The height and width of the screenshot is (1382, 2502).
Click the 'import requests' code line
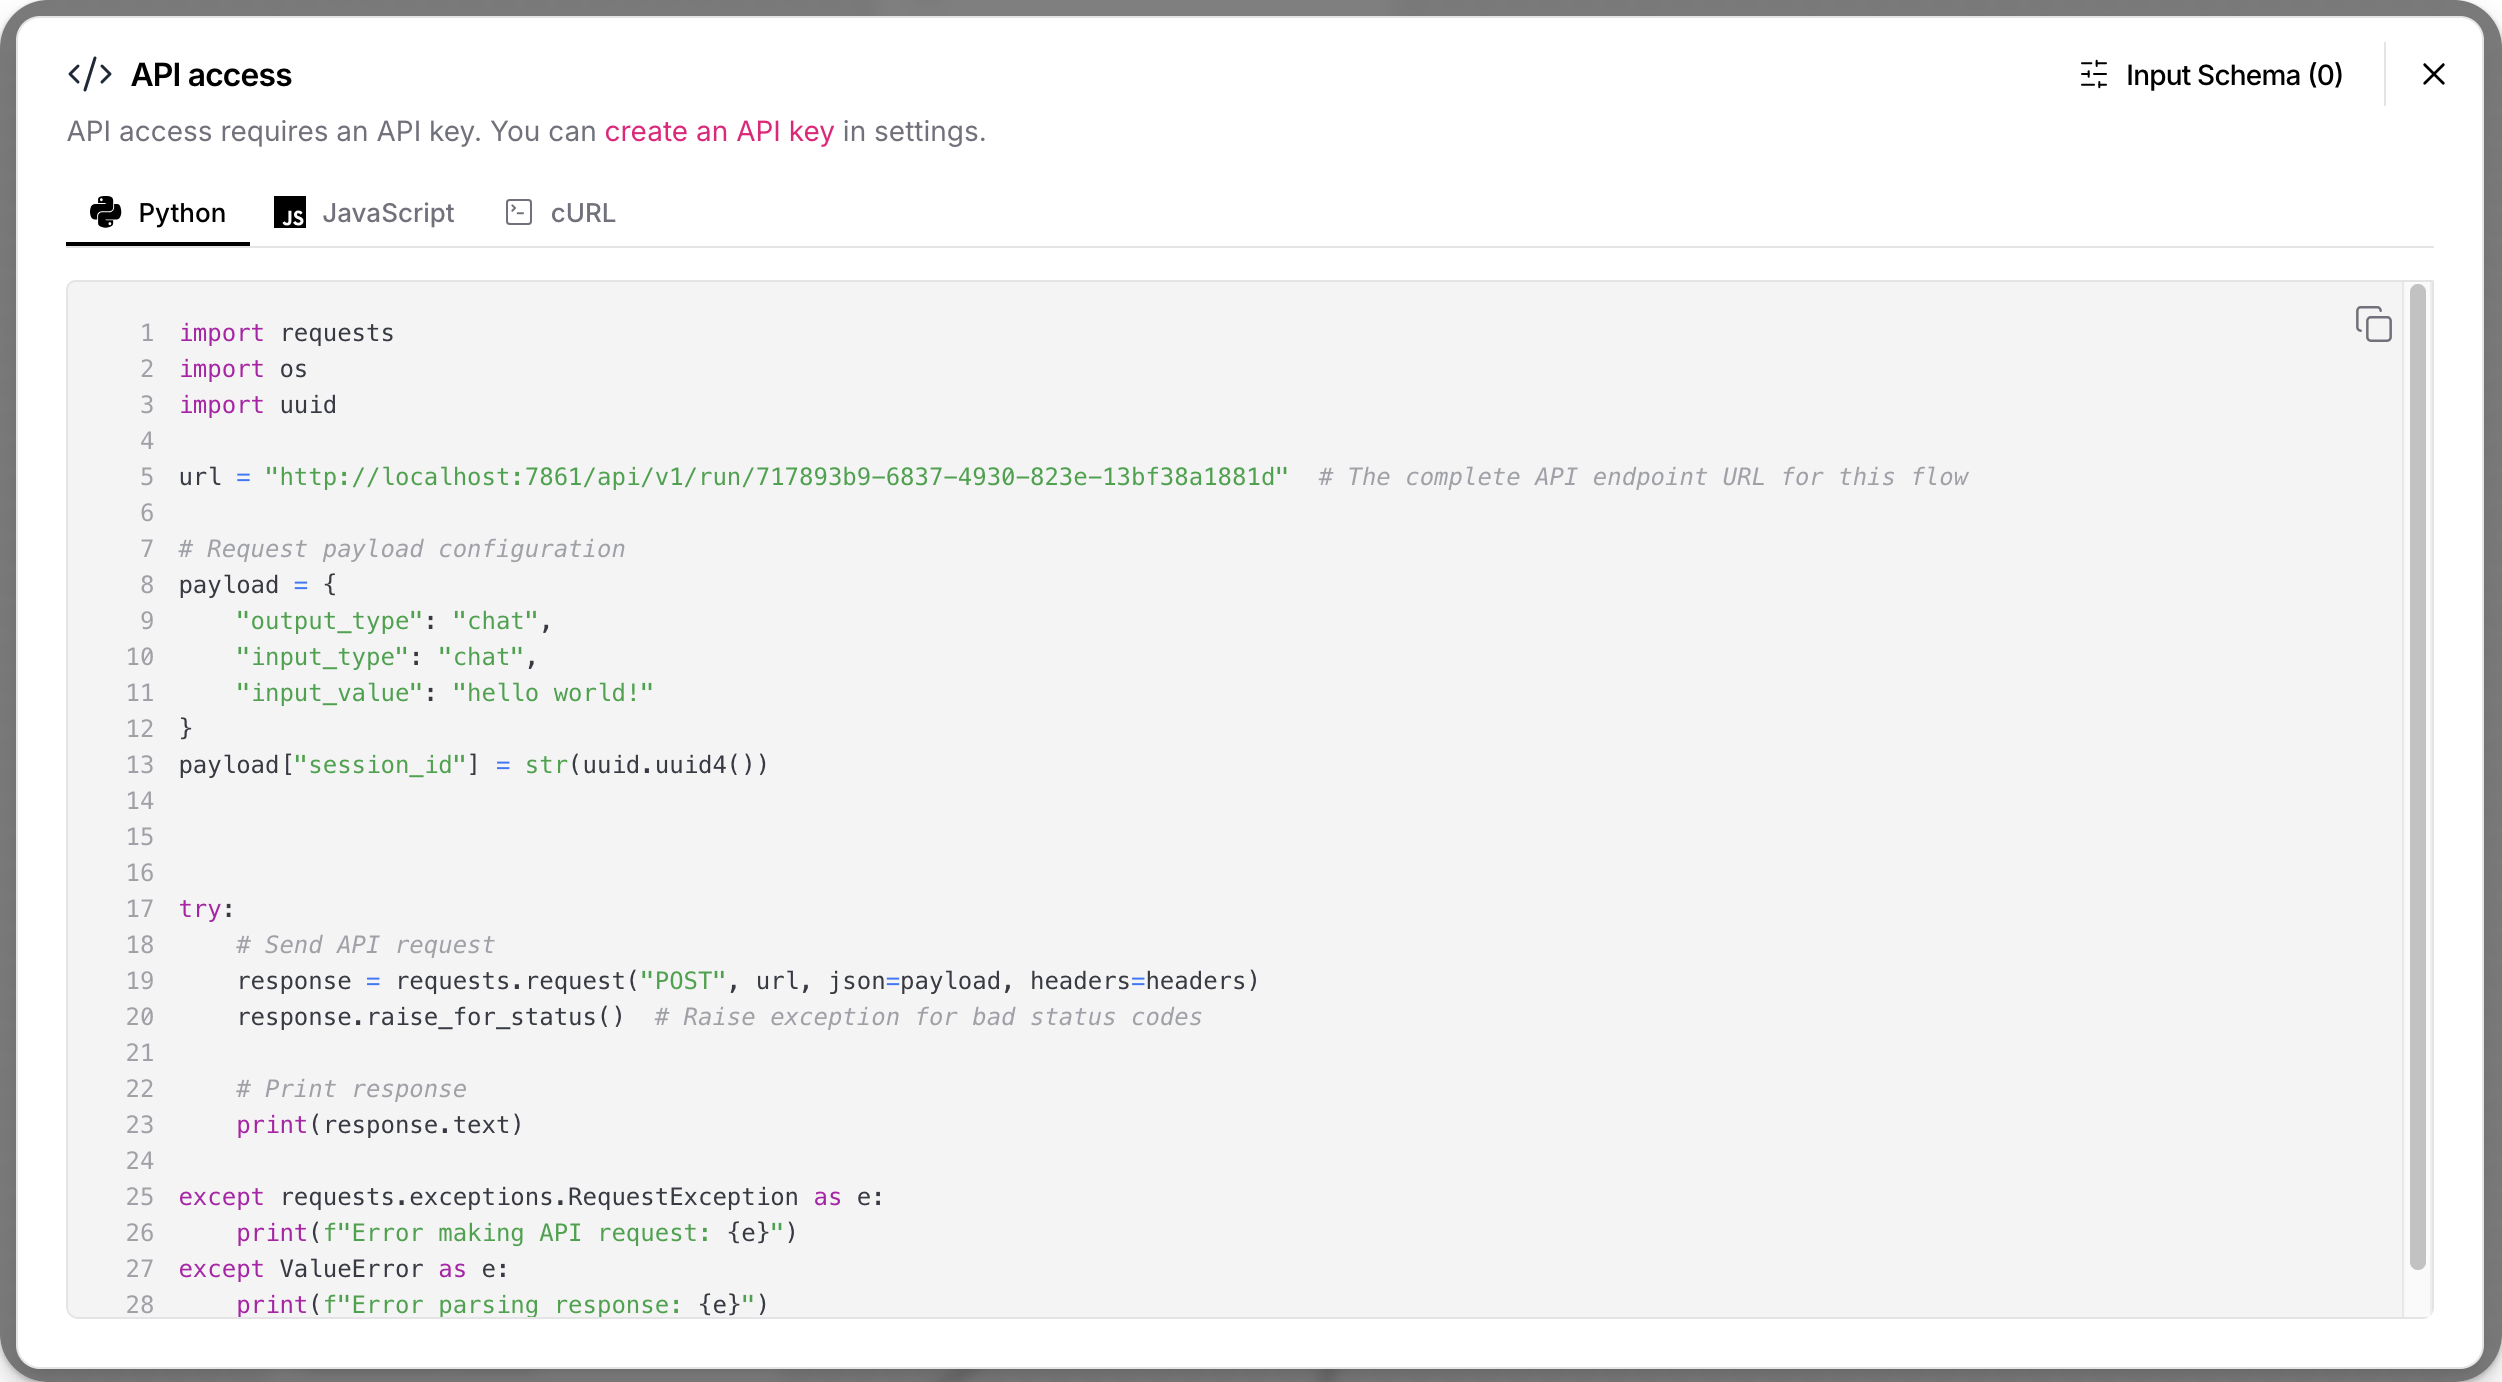click(x=286, y=333)
